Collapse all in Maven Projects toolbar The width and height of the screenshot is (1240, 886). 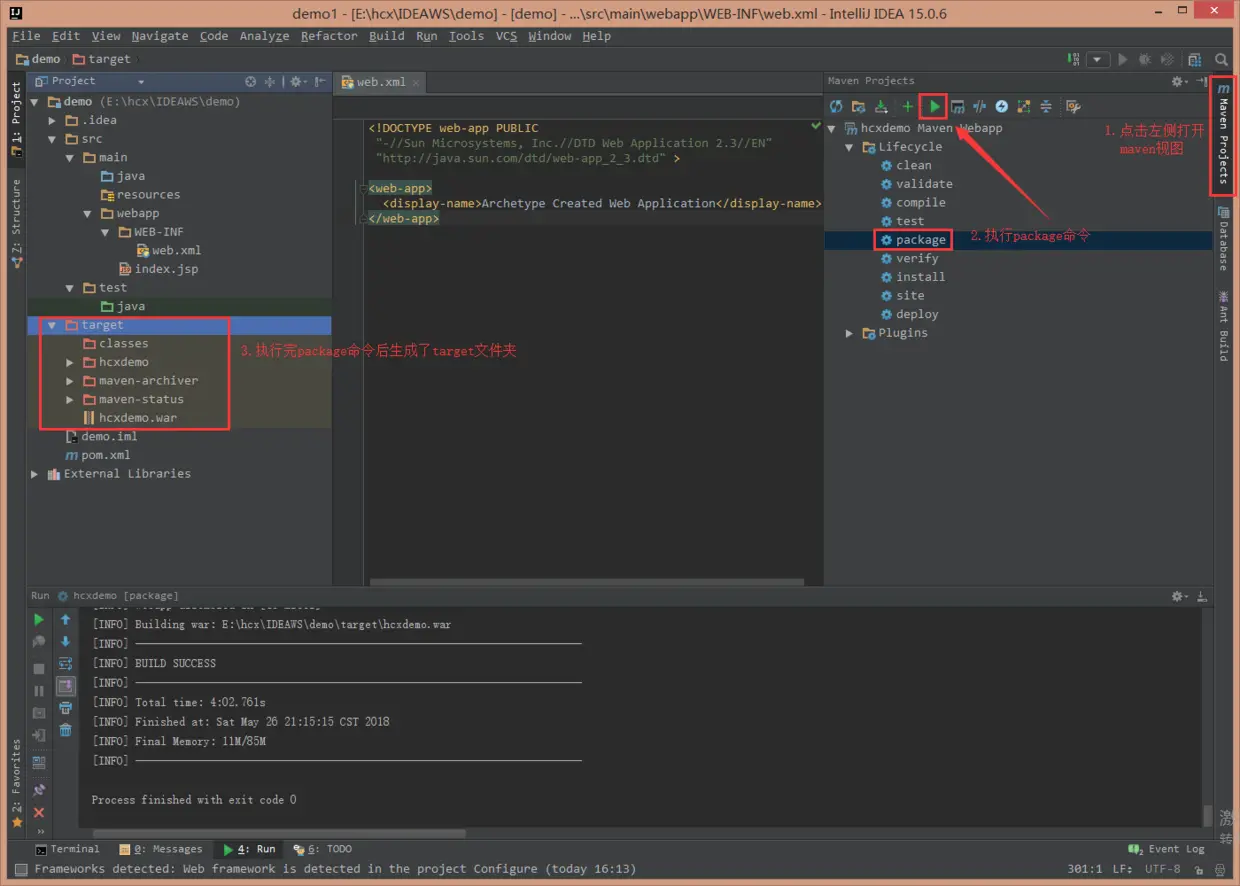[x=1046, y=106]
